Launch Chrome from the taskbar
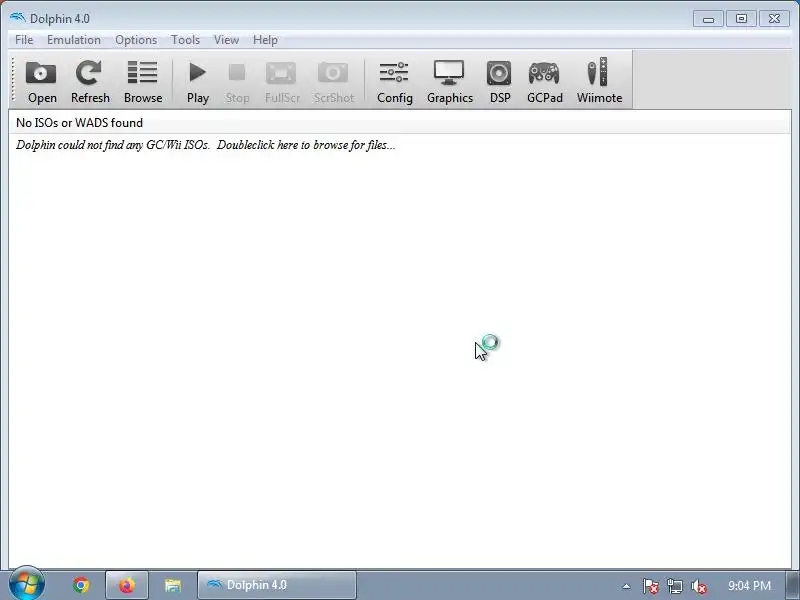The height and width of the screenshot is (600, 800). (82, 585)
